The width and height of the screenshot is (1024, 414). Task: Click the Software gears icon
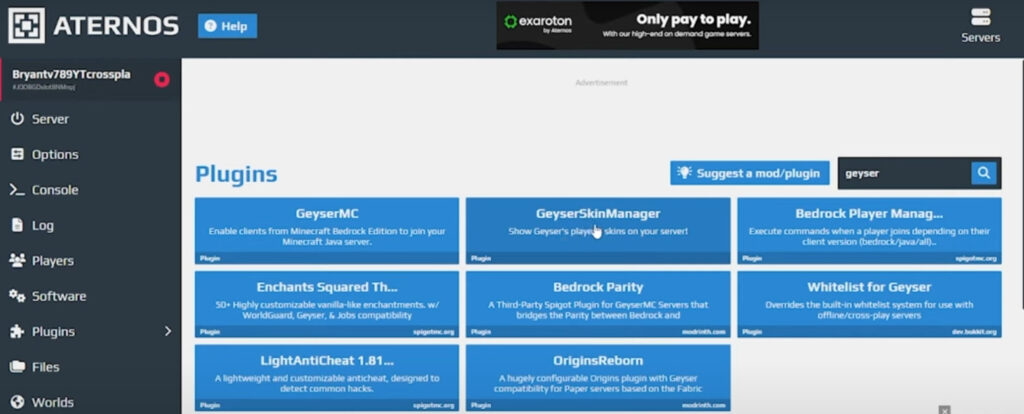tap(17, 296)
